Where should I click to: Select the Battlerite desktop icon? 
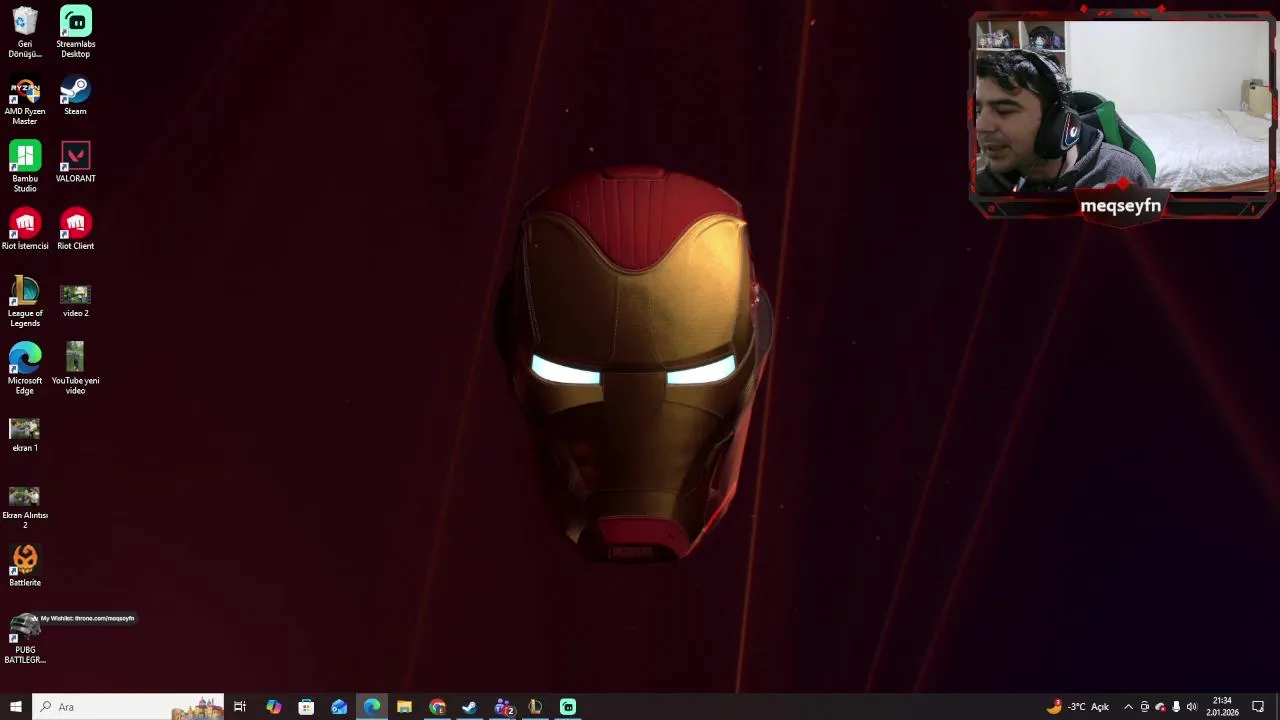click(x=25, y=566)
